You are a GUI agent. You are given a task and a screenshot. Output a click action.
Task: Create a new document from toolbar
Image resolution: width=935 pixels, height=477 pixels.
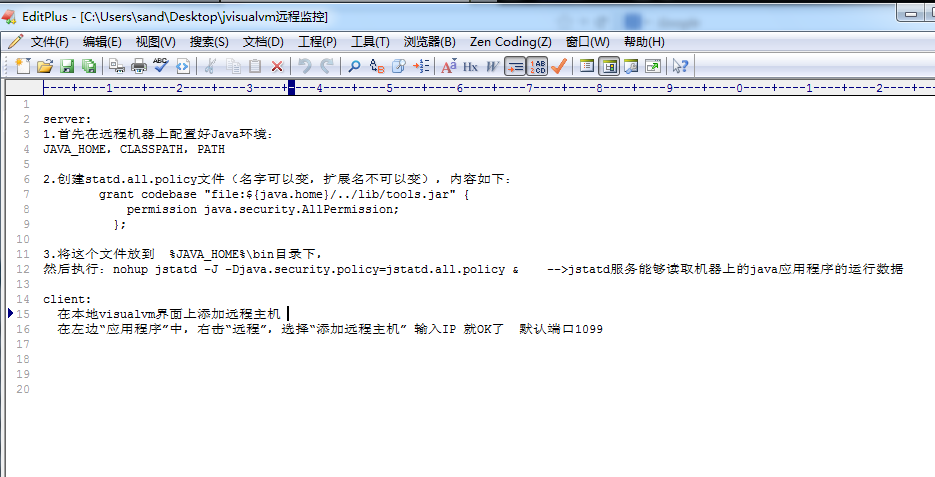[23, 66]
